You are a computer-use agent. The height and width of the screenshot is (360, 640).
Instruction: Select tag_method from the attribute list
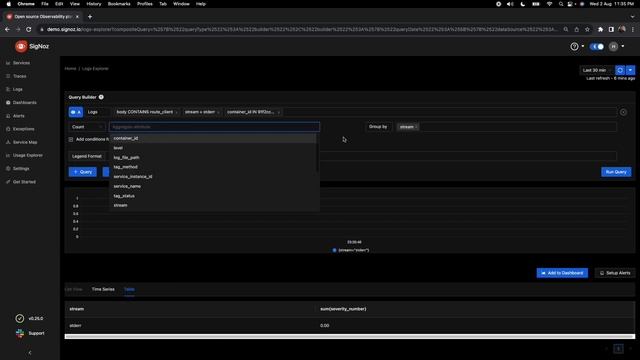coord(212,167)
